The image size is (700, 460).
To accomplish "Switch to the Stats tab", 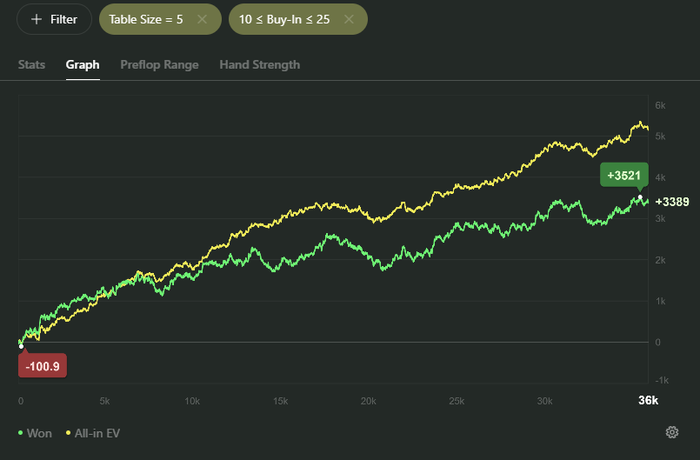I will point(31,65).
